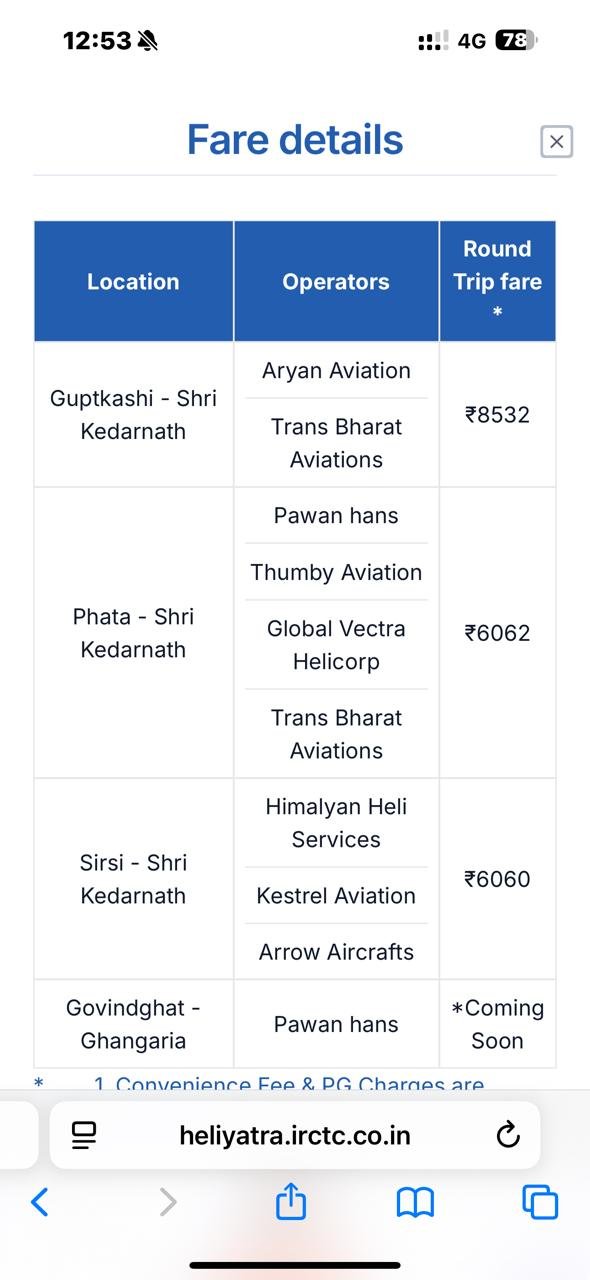Tap the Guptkashi - Shri Kedarnath cell
Screen dimensions: 590x1280
pyautogui.click(x=133, y=415)
